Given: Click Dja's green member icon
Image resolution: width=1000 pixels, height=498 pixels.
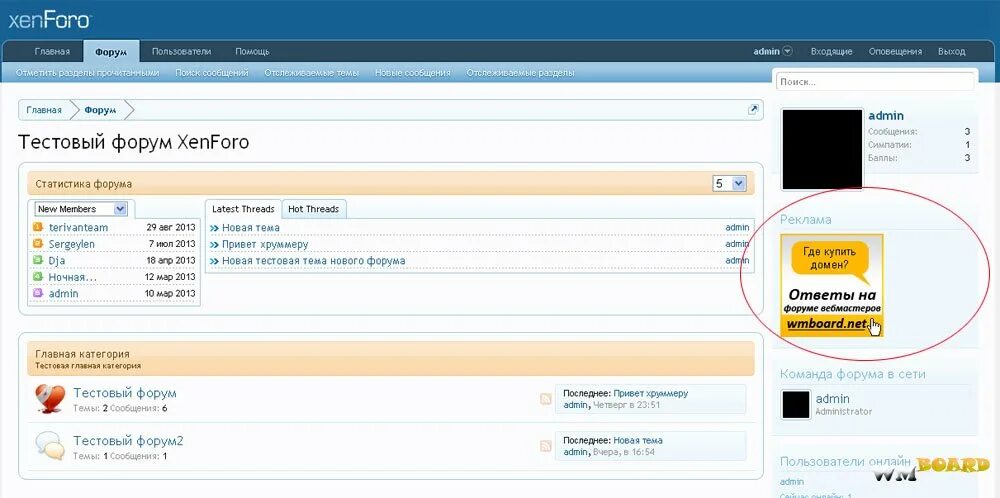Looking at the screenshot, I should [38, 260].
